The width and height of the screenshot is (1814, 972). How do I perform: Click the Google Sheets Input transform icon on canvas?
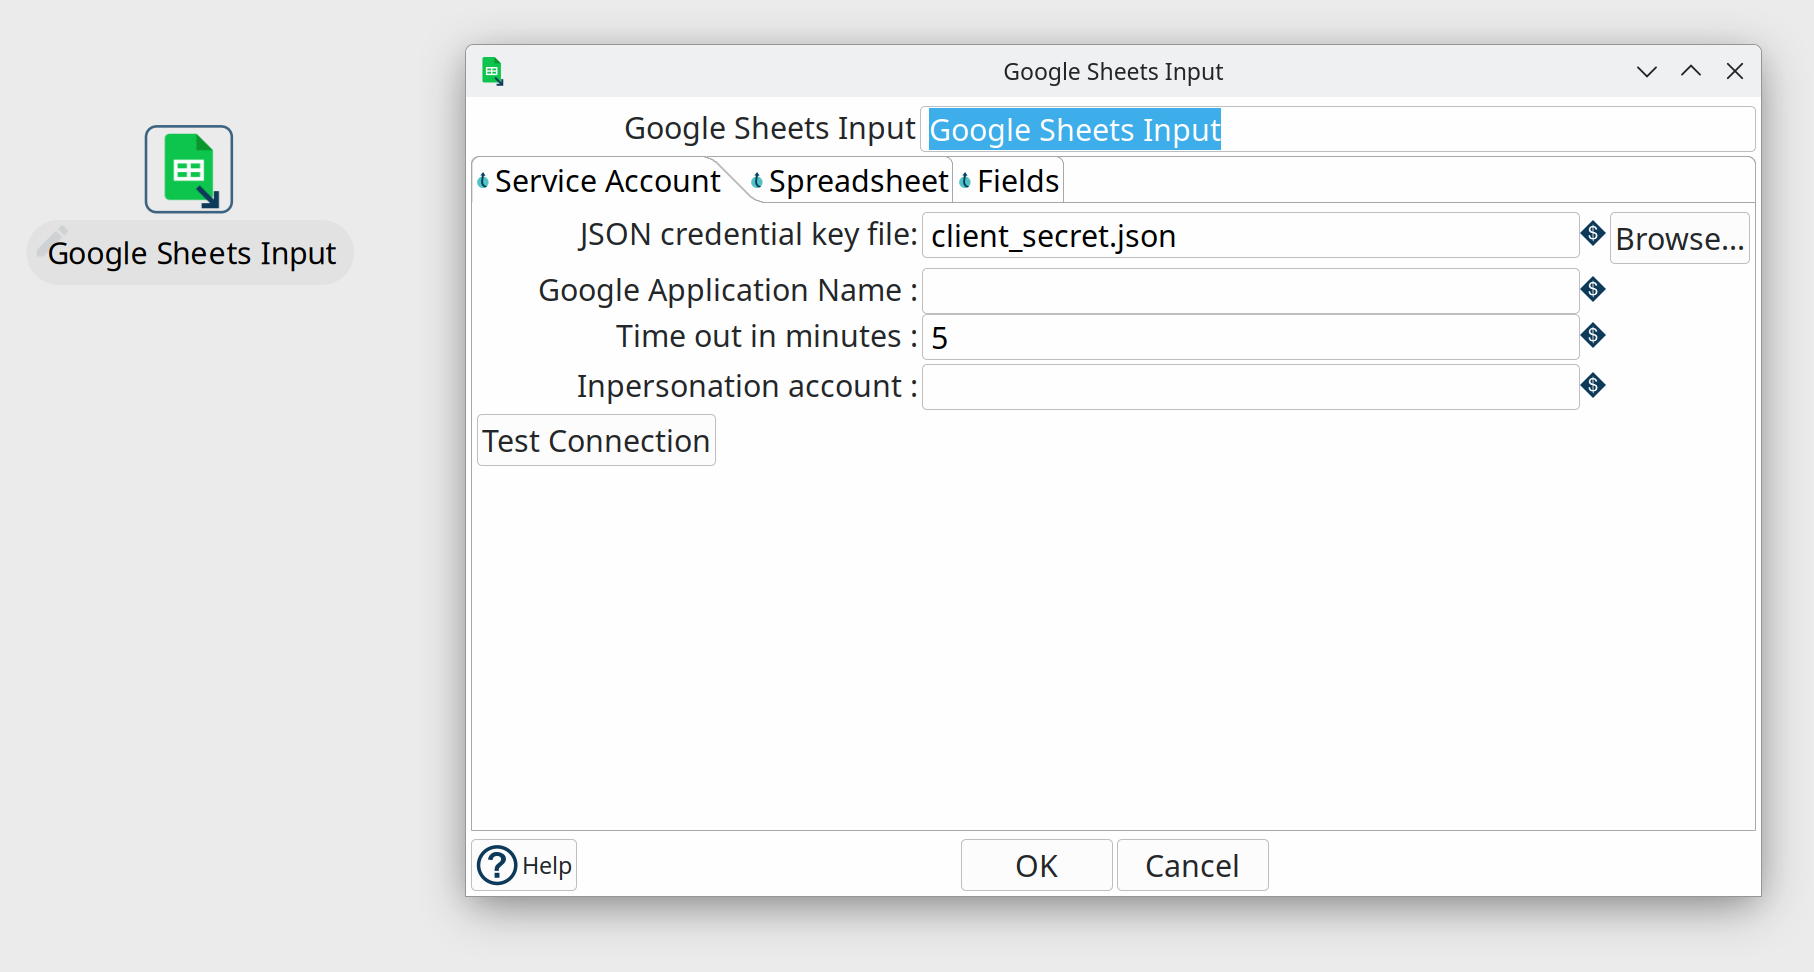tap(189, 169)
